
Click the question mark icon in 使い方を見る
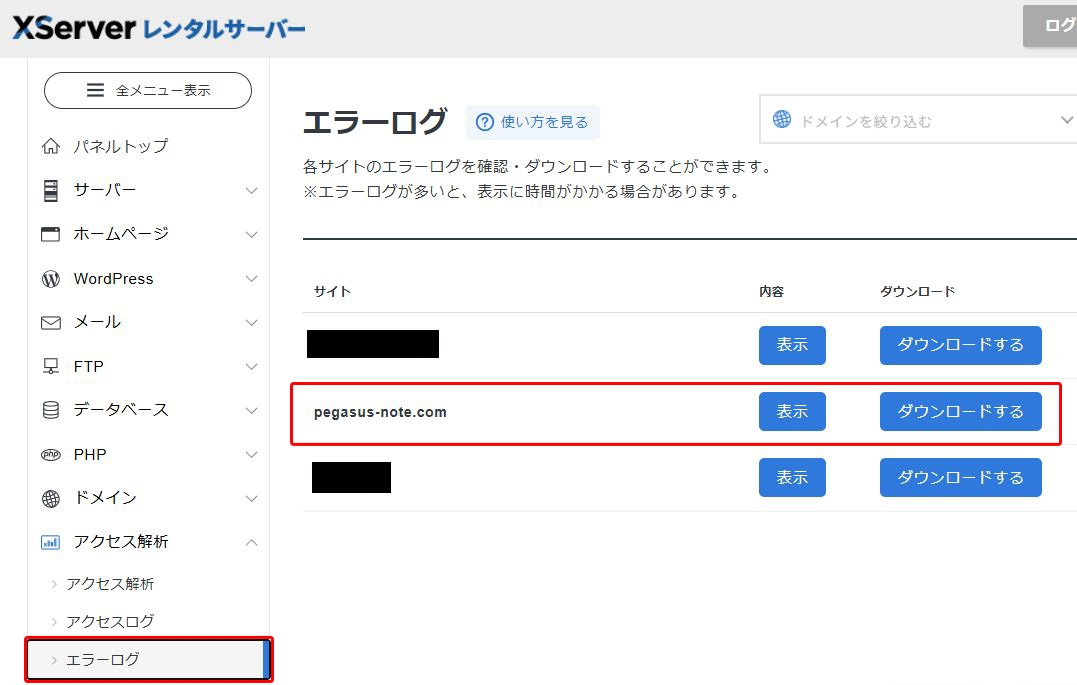(x=485, y=122)
